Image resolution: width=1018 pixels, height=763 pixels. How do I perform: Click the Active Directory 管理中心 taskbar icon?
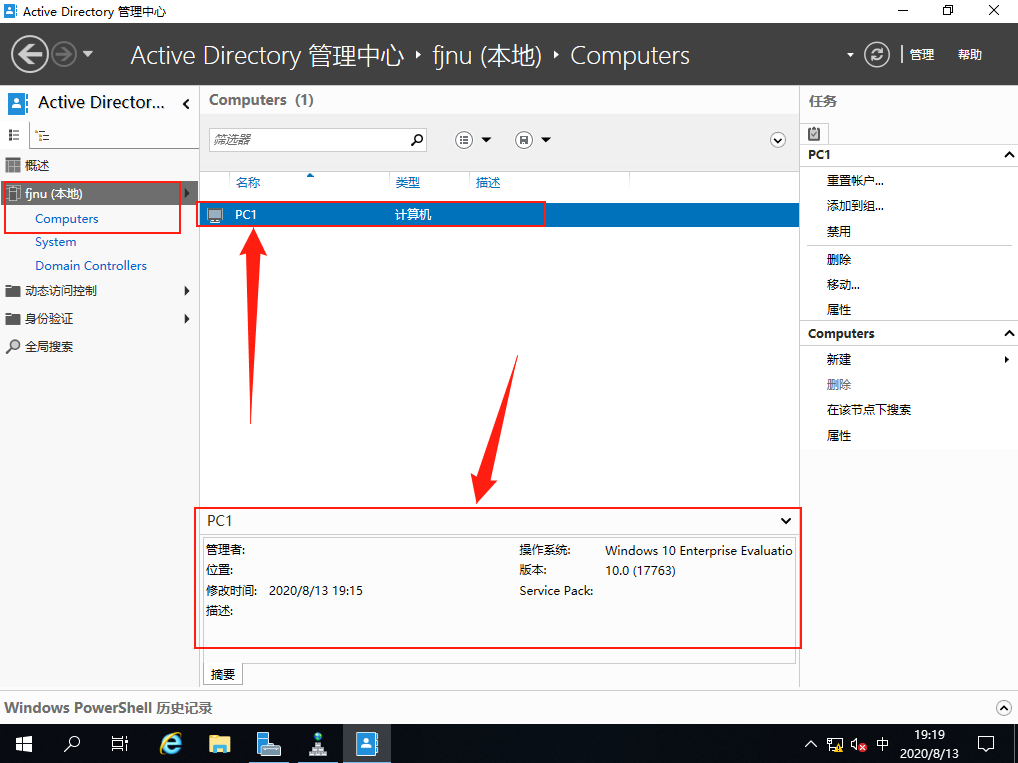tap(367, 744)
